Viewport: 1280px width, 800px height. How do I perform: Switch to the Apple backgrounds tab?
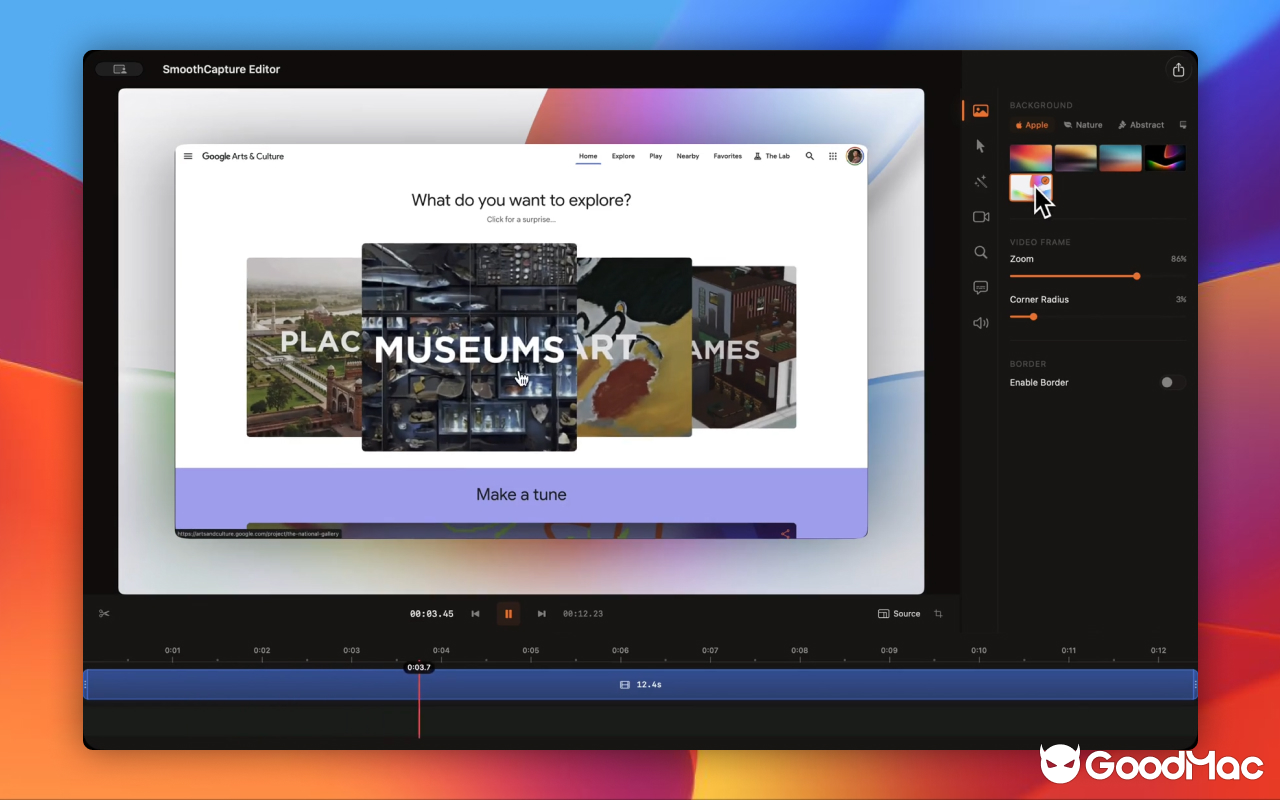(x=1031, y=124)
